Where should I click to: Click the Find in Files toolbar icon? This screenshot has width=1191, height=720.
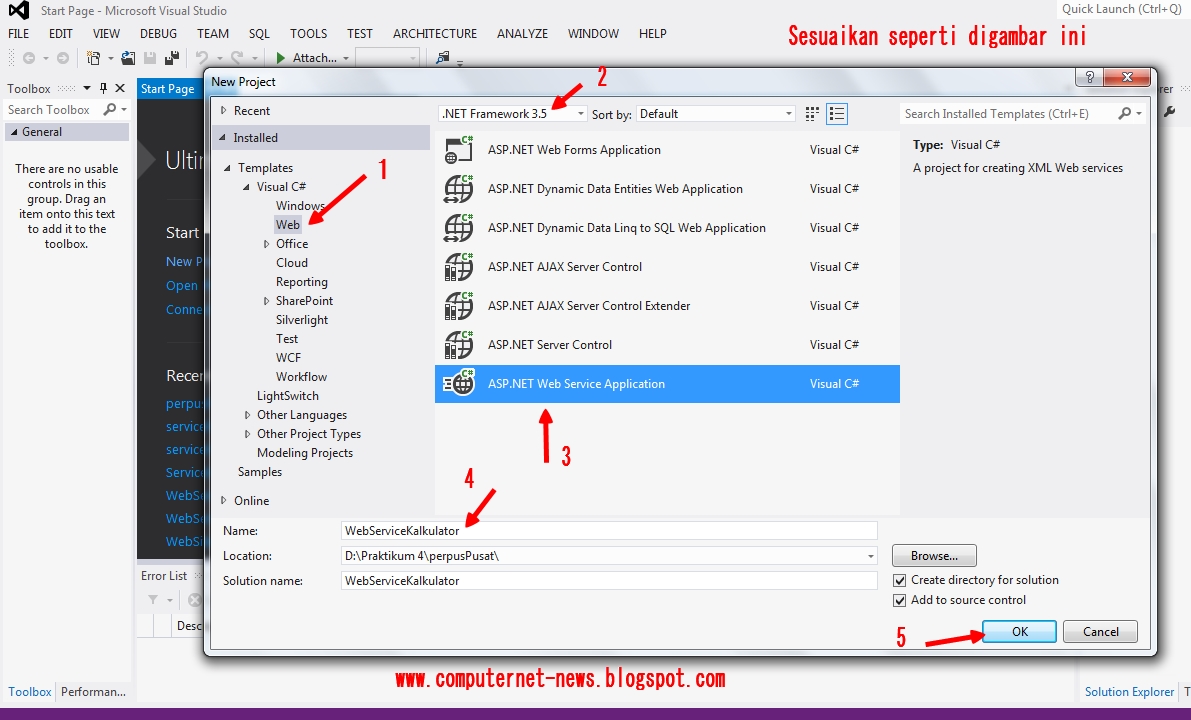(442, 58)
